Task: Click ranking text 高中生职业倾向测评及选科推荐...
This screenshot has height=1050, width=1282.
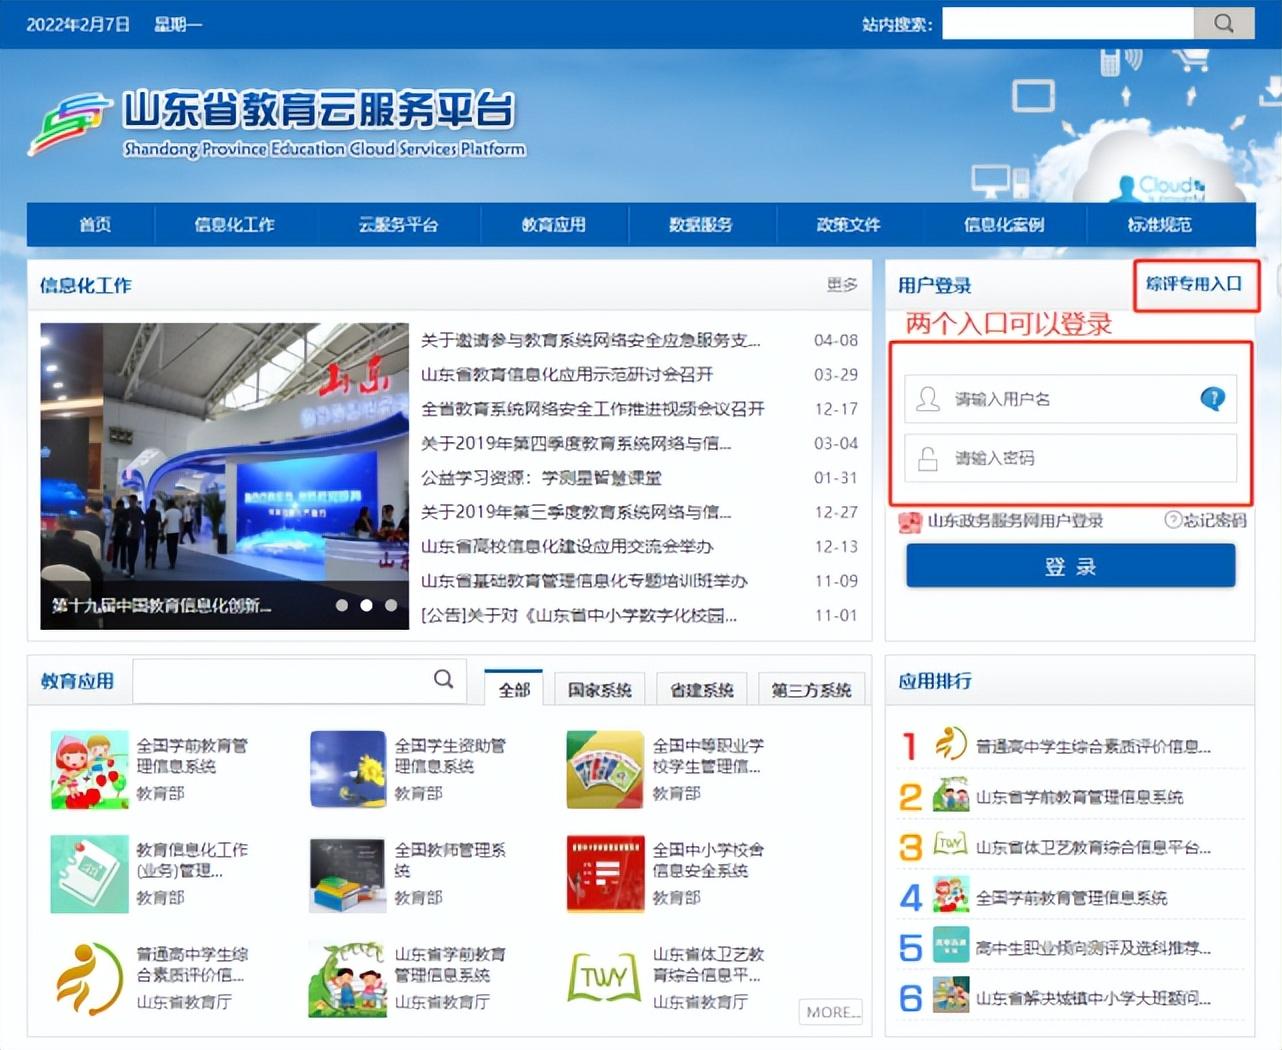Action: tap(1094, 947)
